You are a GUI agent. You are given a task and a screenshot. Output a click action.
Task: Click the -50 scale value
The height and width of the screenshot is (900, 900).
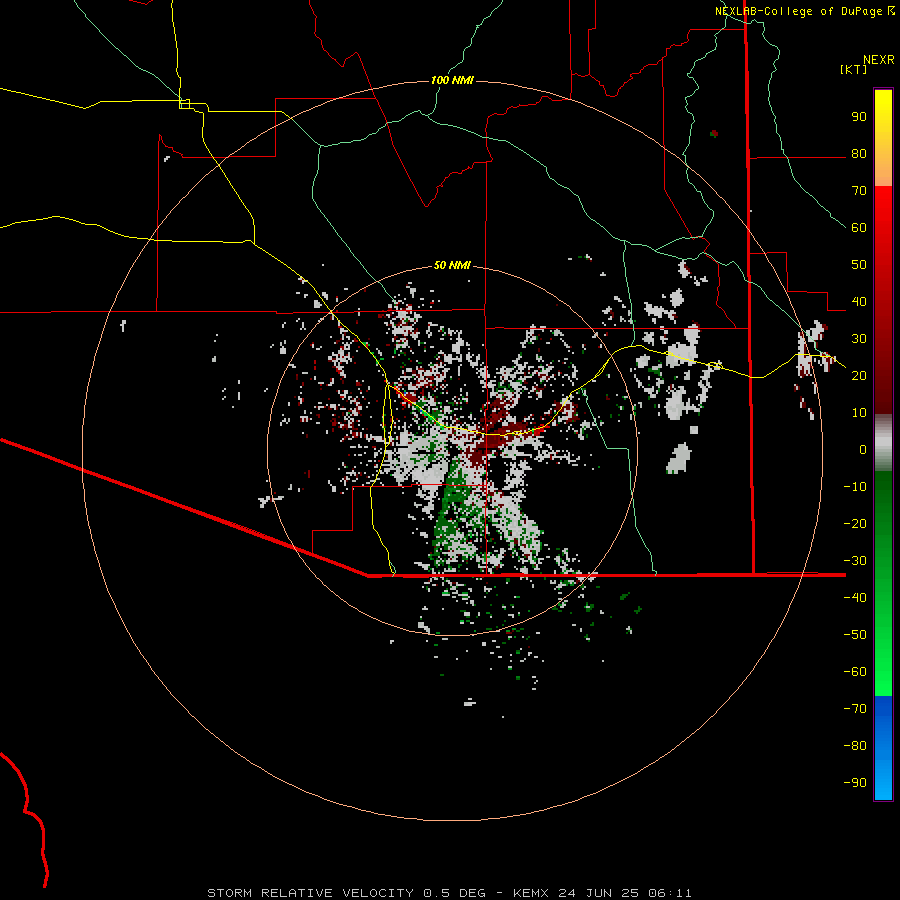(855, 634)
